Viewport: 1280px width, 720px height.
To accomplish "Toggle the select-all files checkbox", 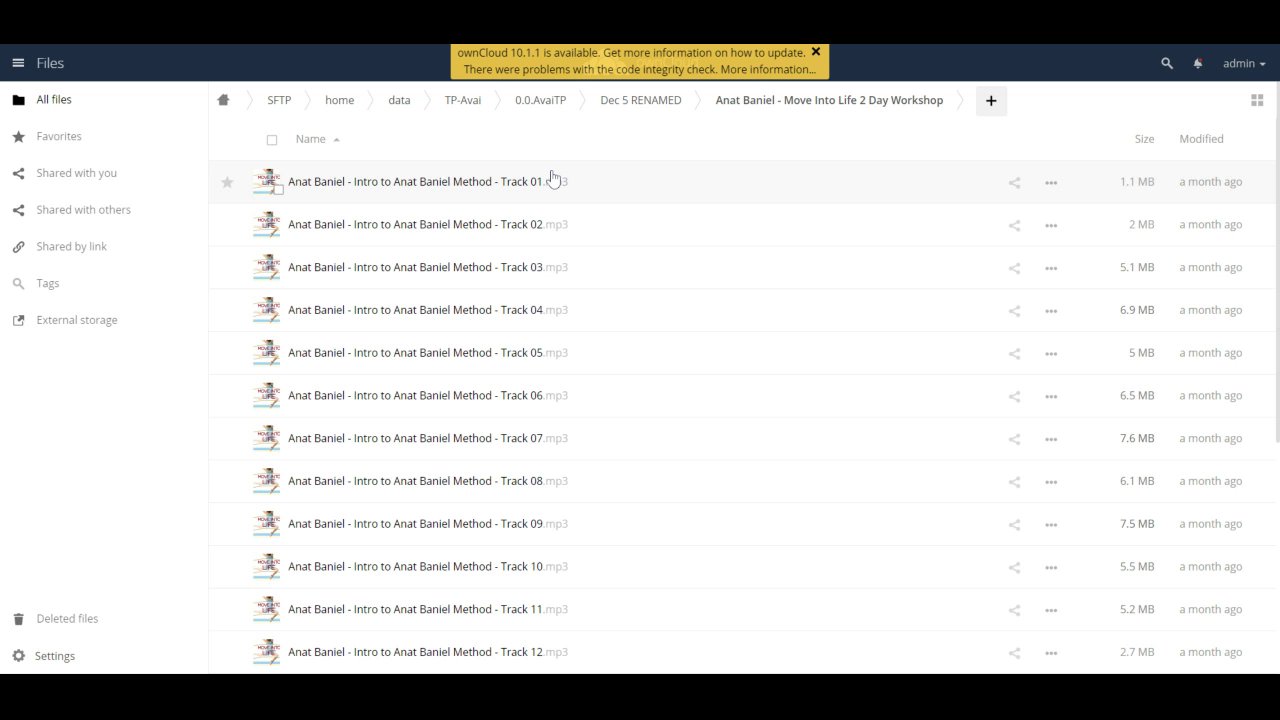I will (272, 140).
